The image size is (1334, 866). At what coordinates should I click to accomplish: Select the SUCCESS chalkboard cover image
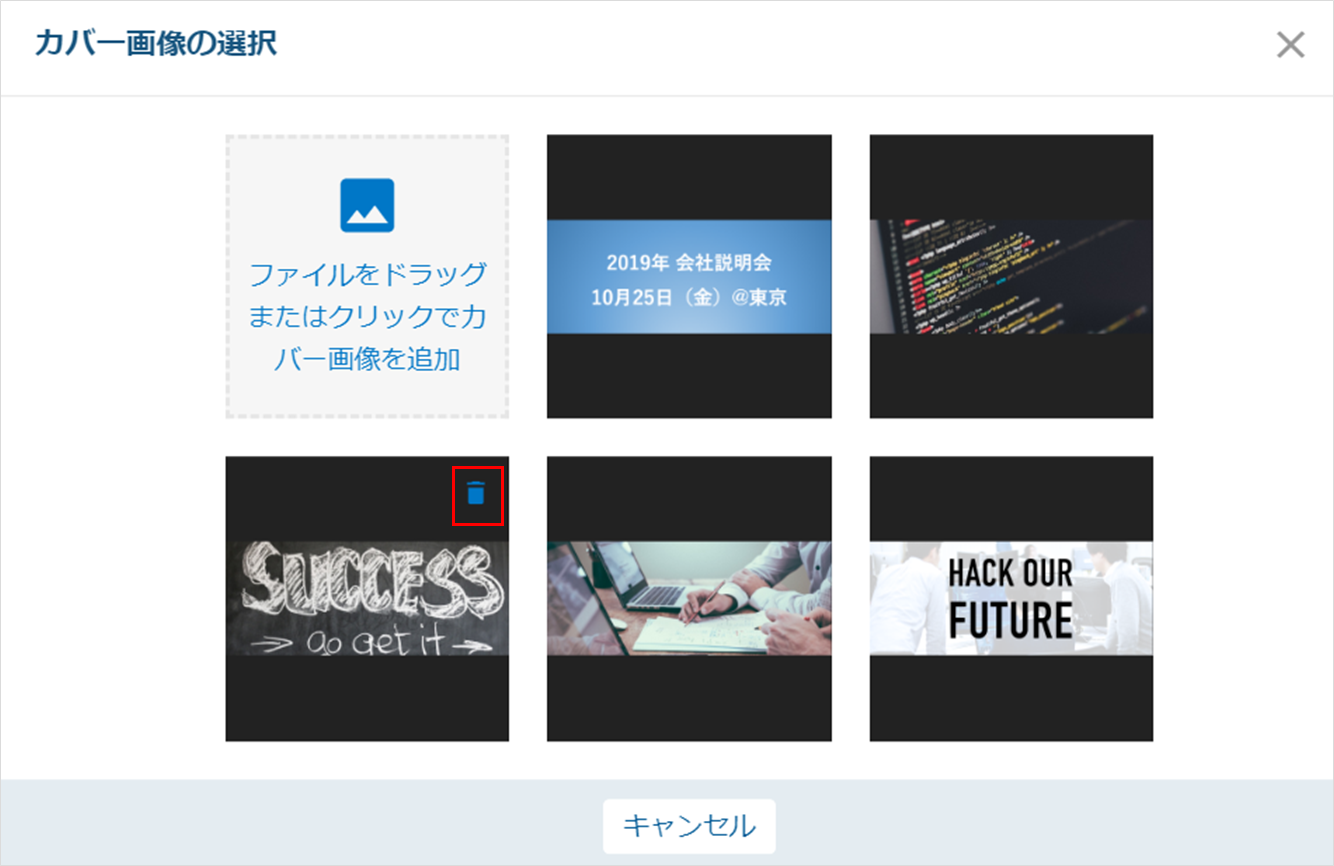pos(367,599)
